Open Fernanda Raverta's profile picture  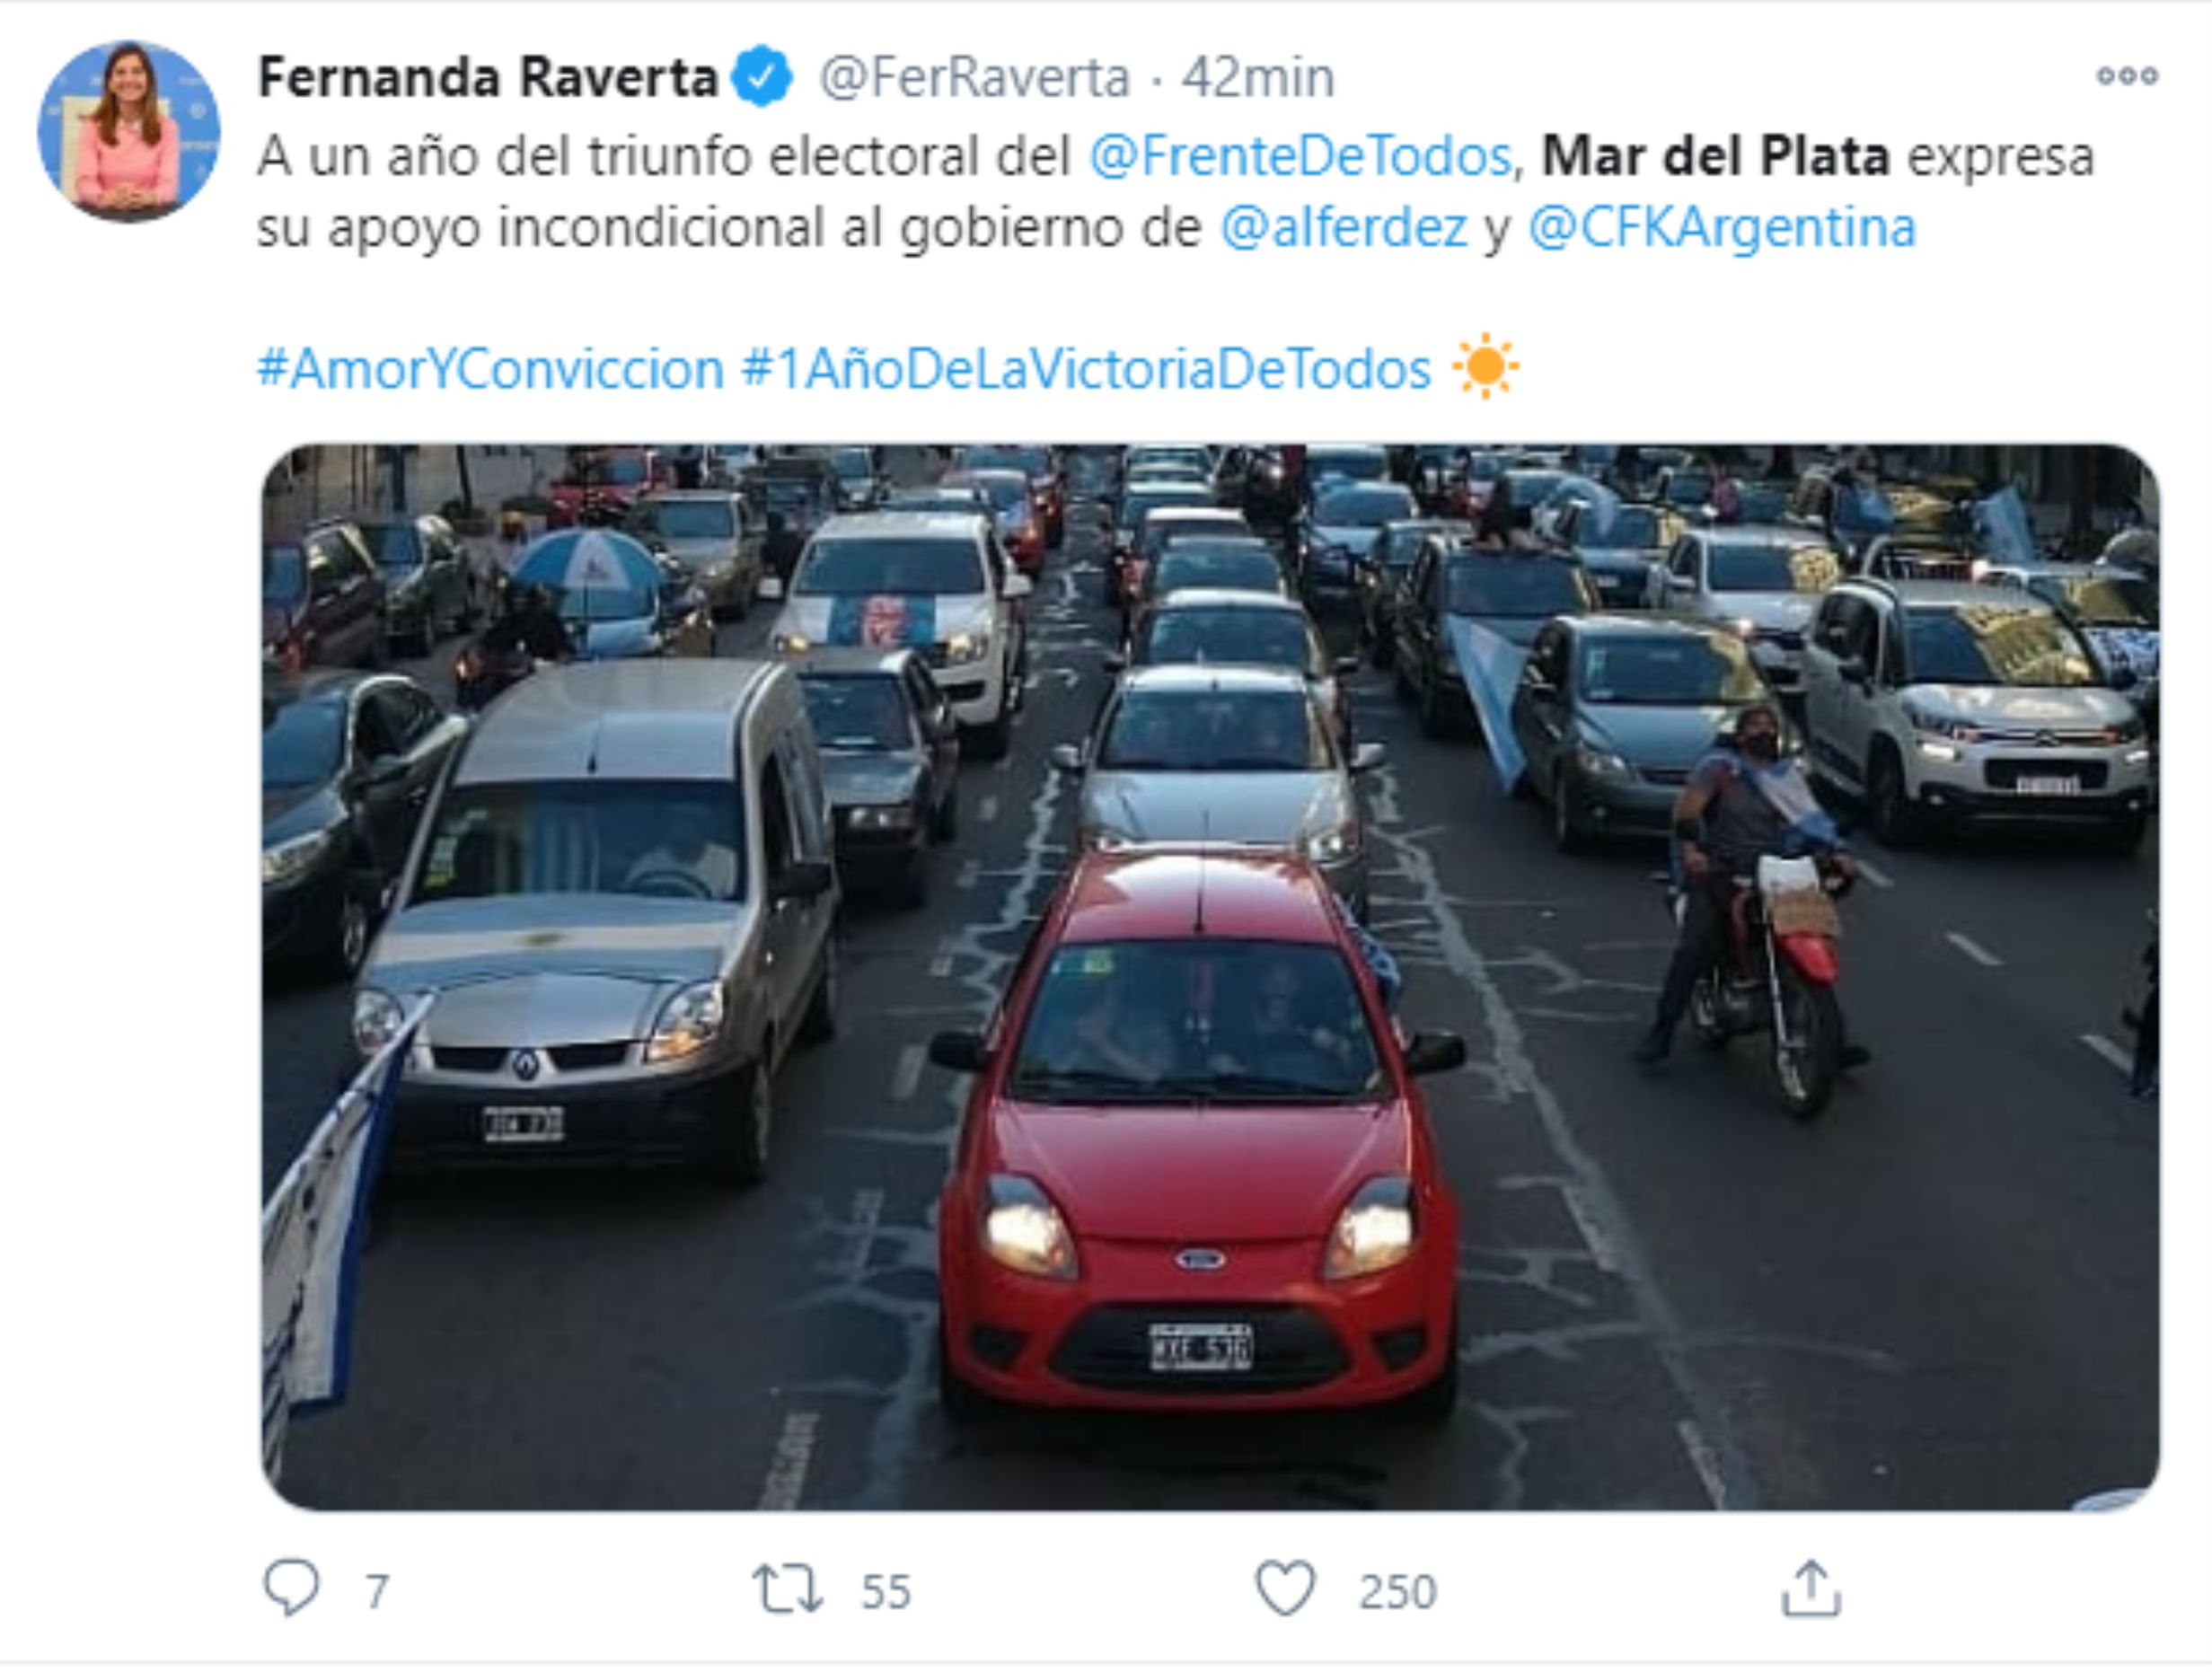coord(129,131)
